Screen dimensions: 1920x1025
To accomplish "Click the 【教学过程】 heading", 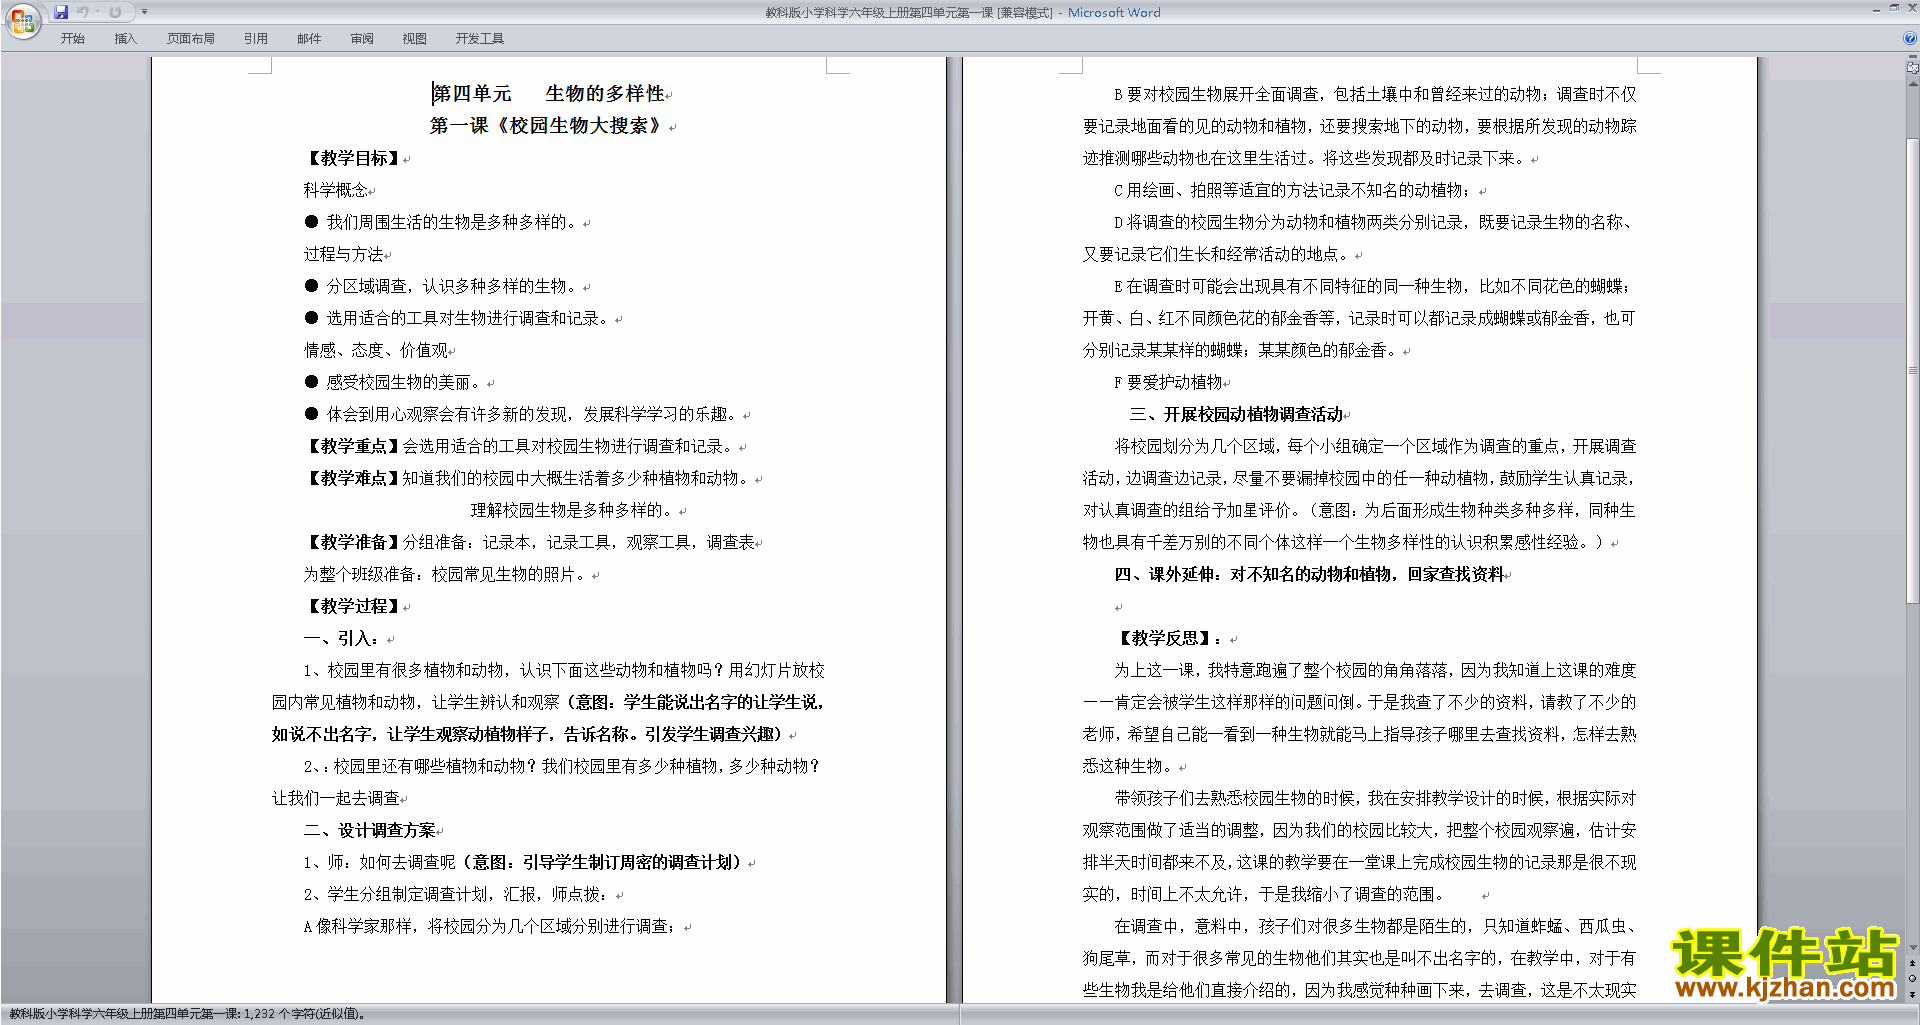I will (353, 606).
